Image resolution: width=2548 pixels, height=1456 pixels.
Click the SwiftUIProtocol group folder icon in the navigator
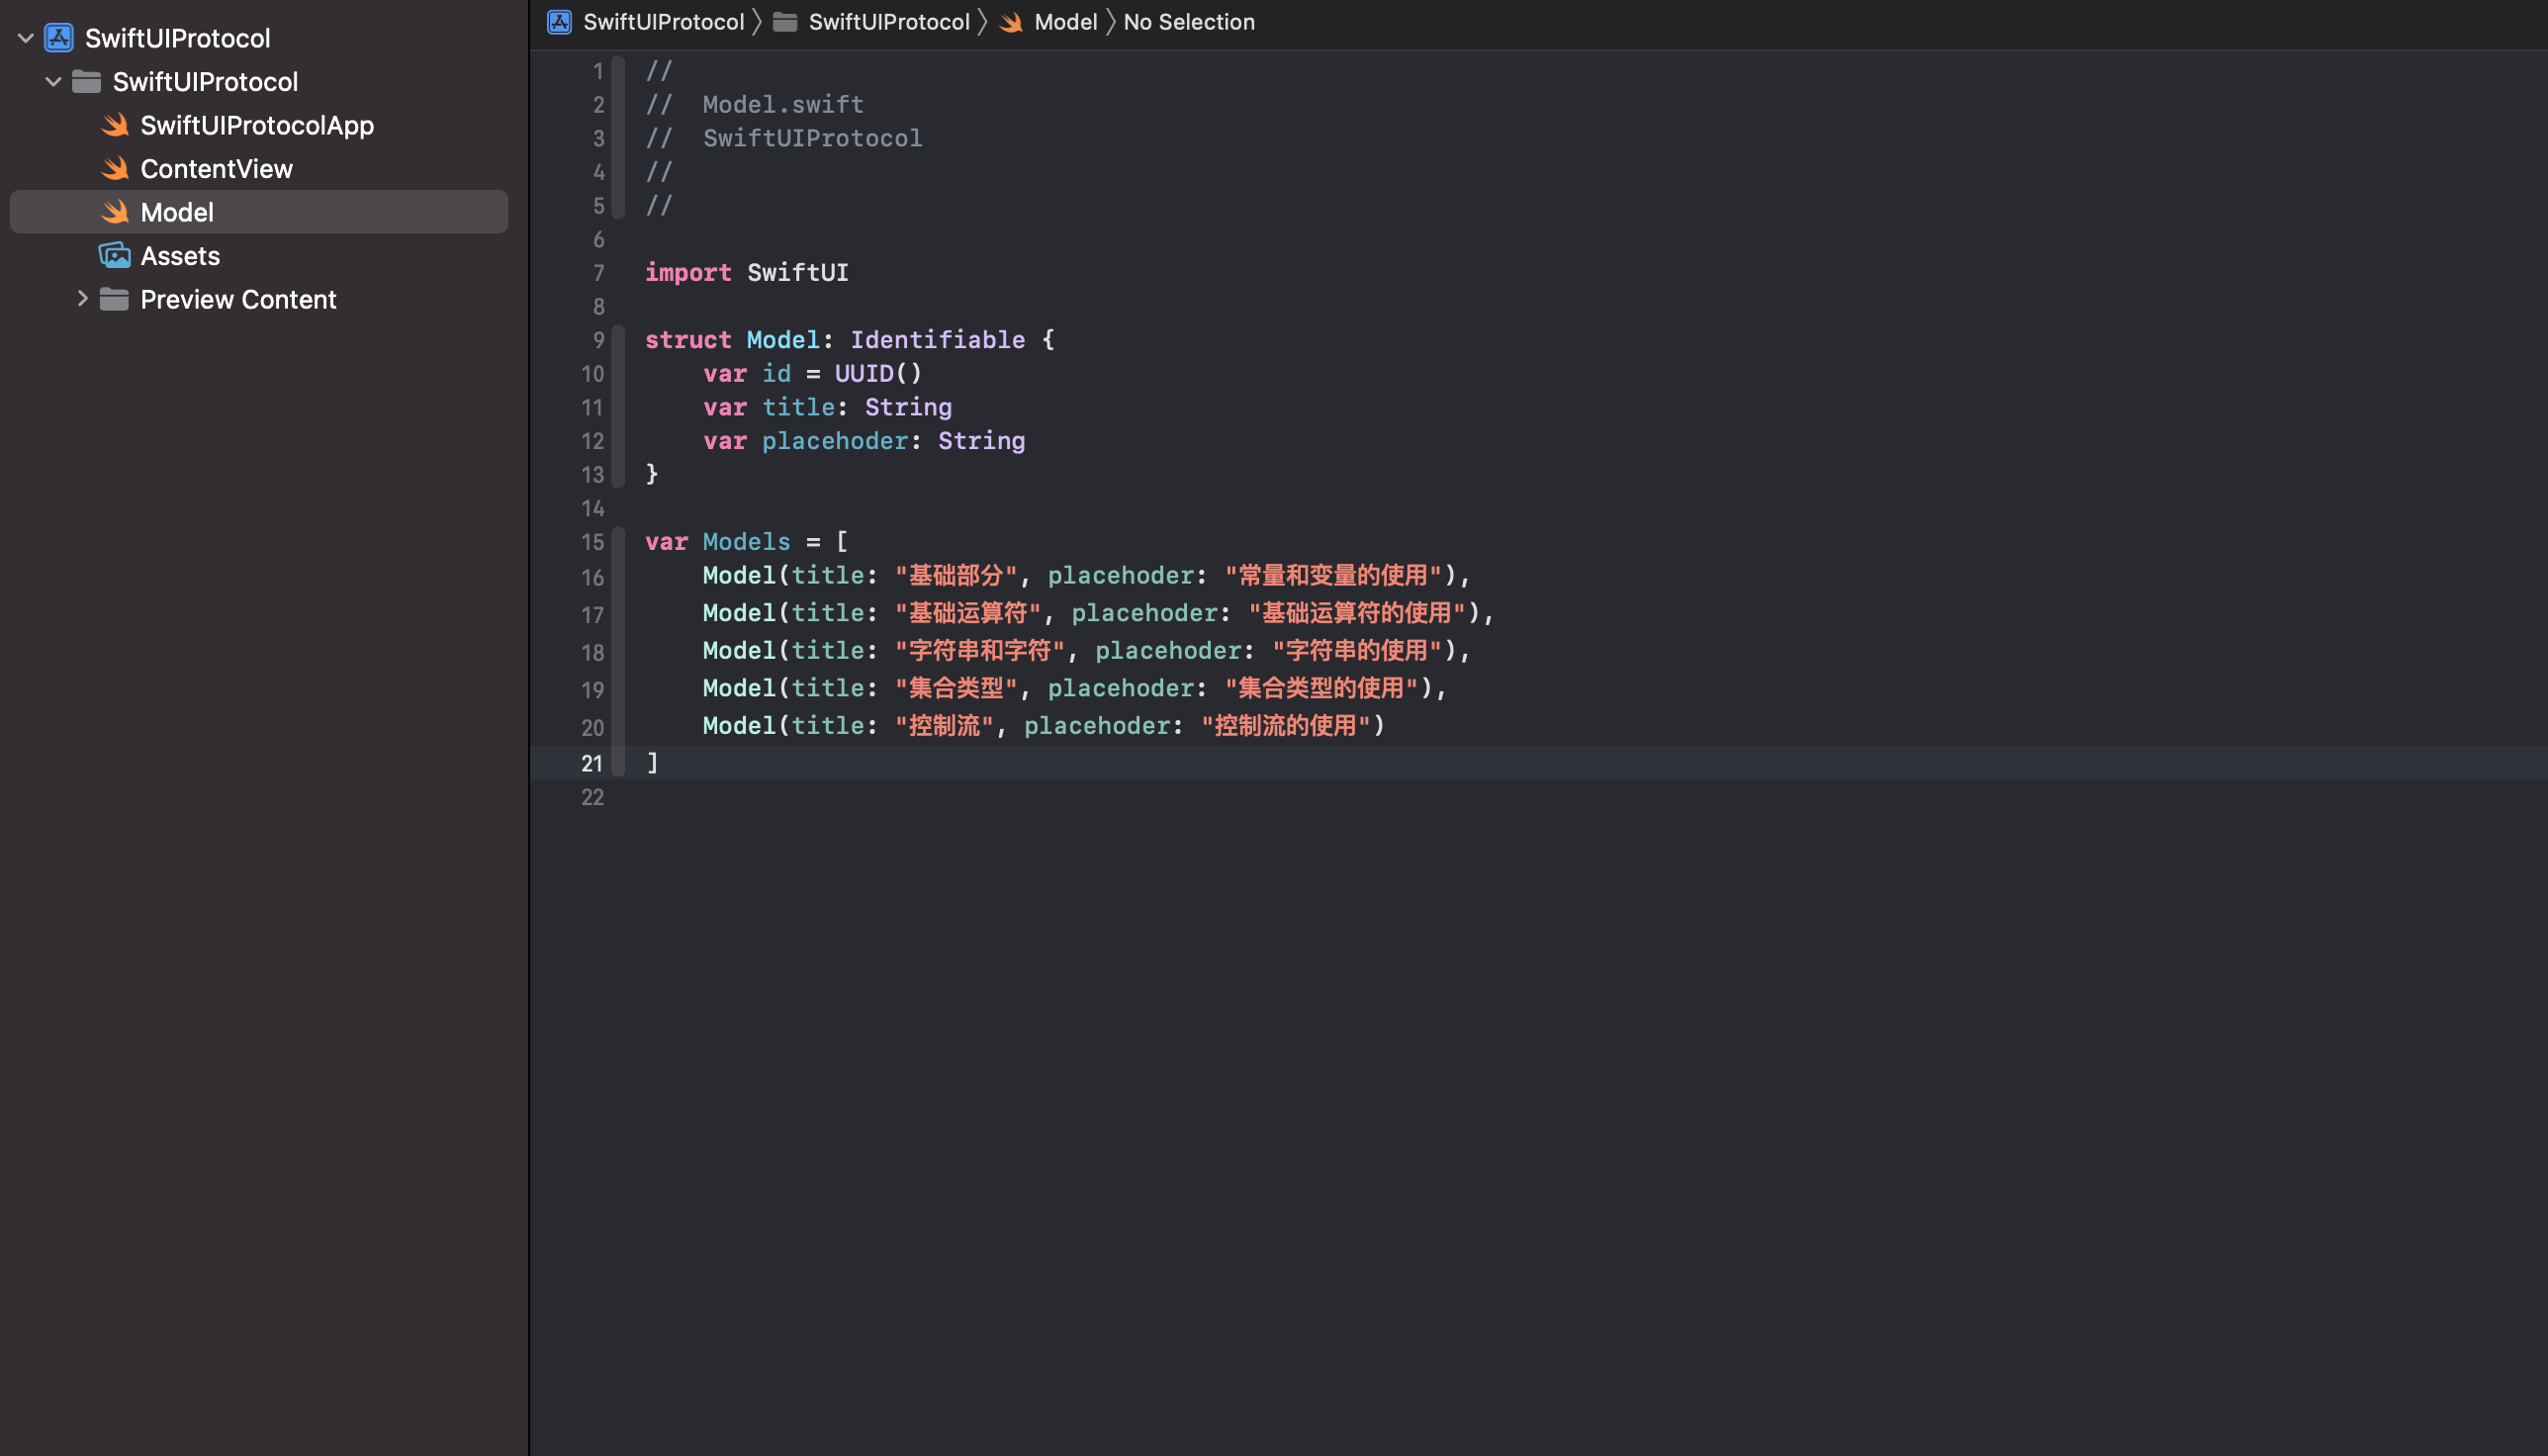(87, 82)
